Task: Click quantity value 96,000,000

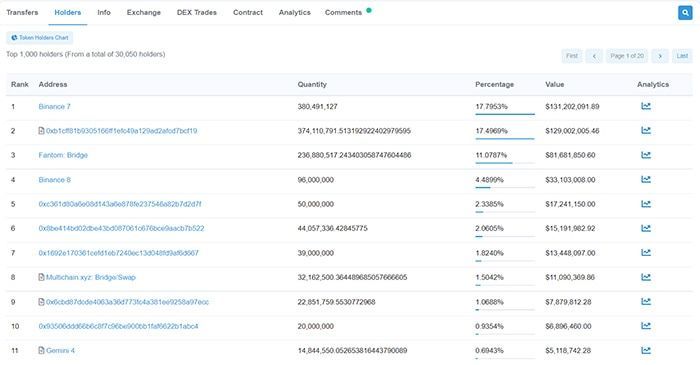Action: 316,180
